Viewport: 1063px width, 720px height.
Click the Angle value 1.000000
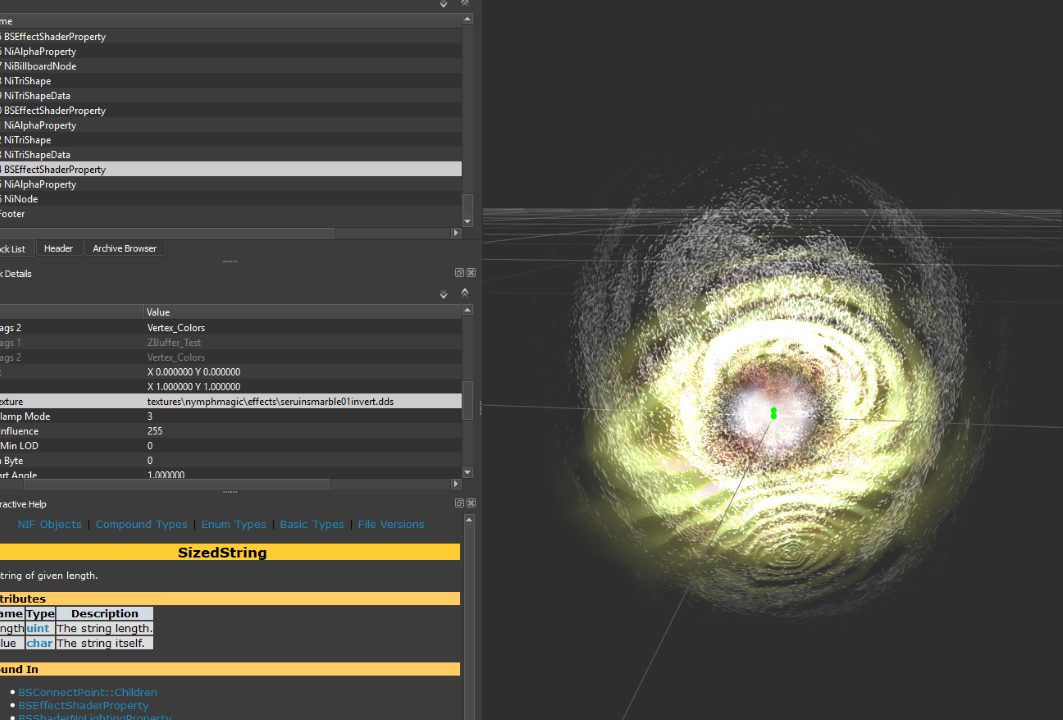(x=166, y=474)
